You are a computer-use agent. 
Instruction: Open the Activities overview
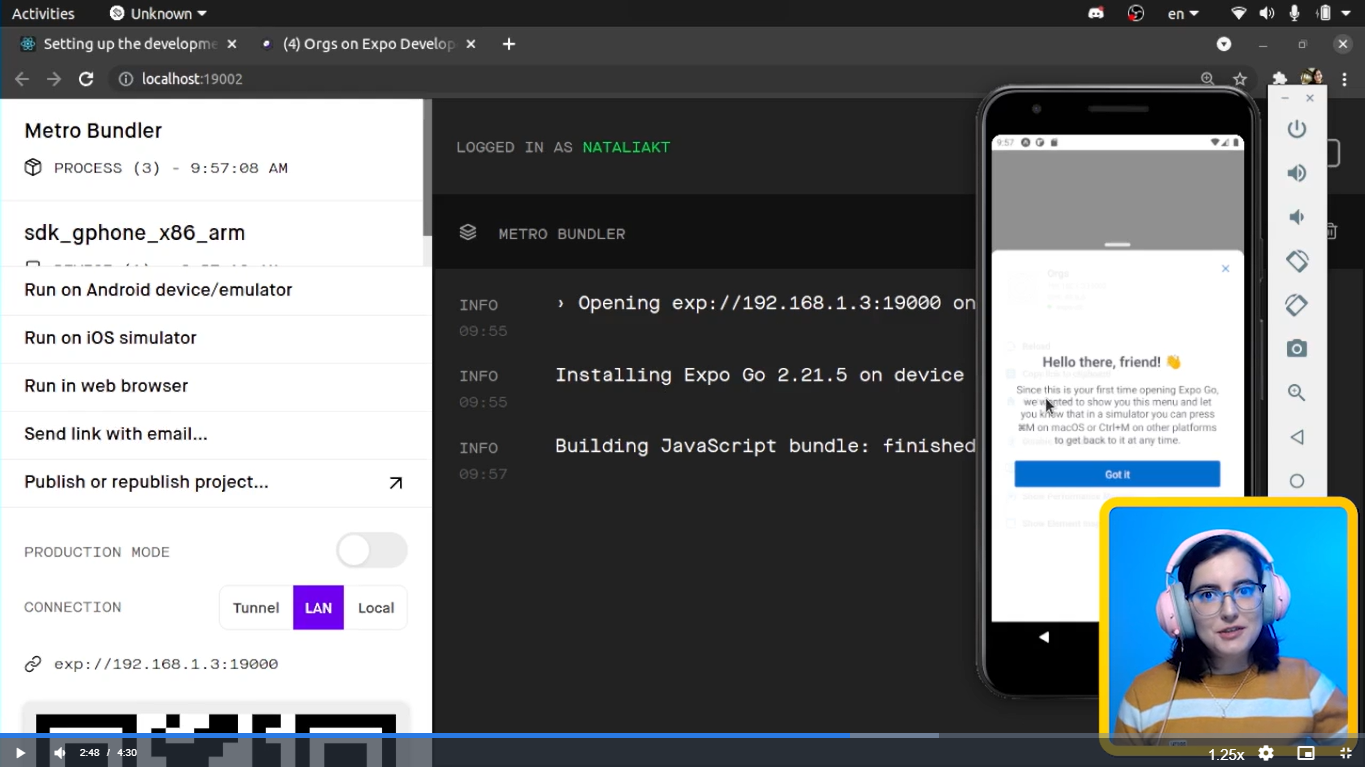[x=43, y=13]
